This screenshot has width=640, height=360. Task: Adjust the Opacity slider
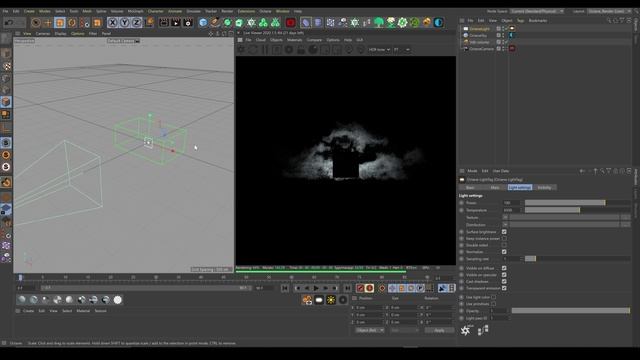click(571, 311)
